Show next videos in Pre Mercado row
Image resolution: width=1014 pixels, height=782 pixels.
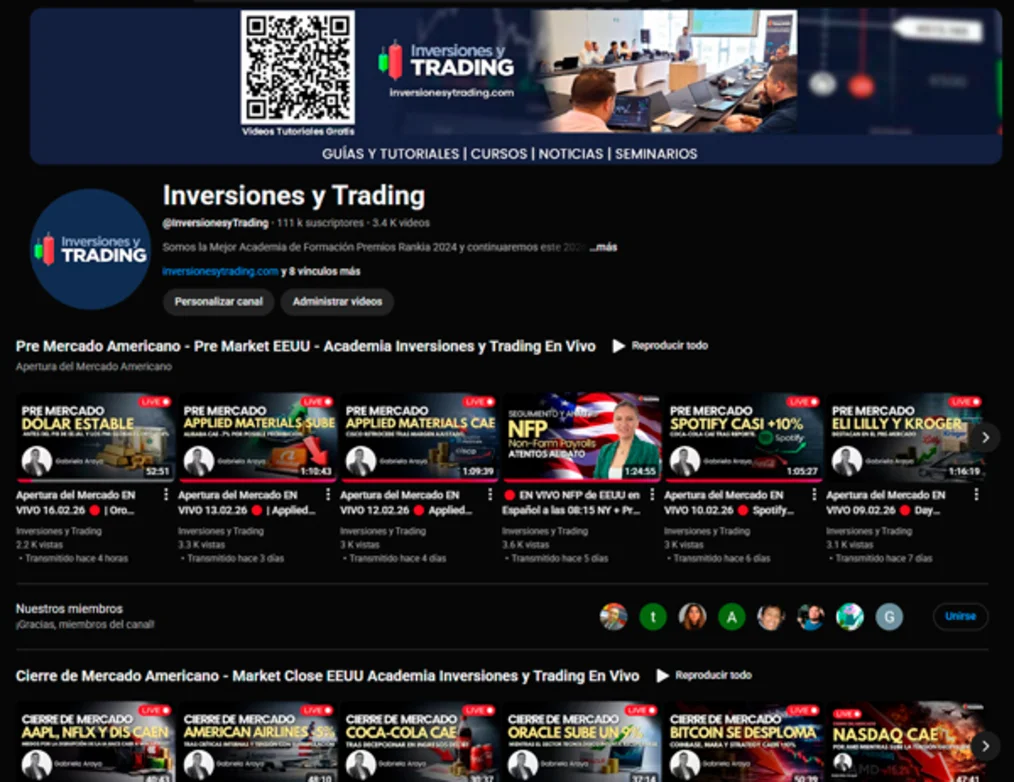coord(985,438)
